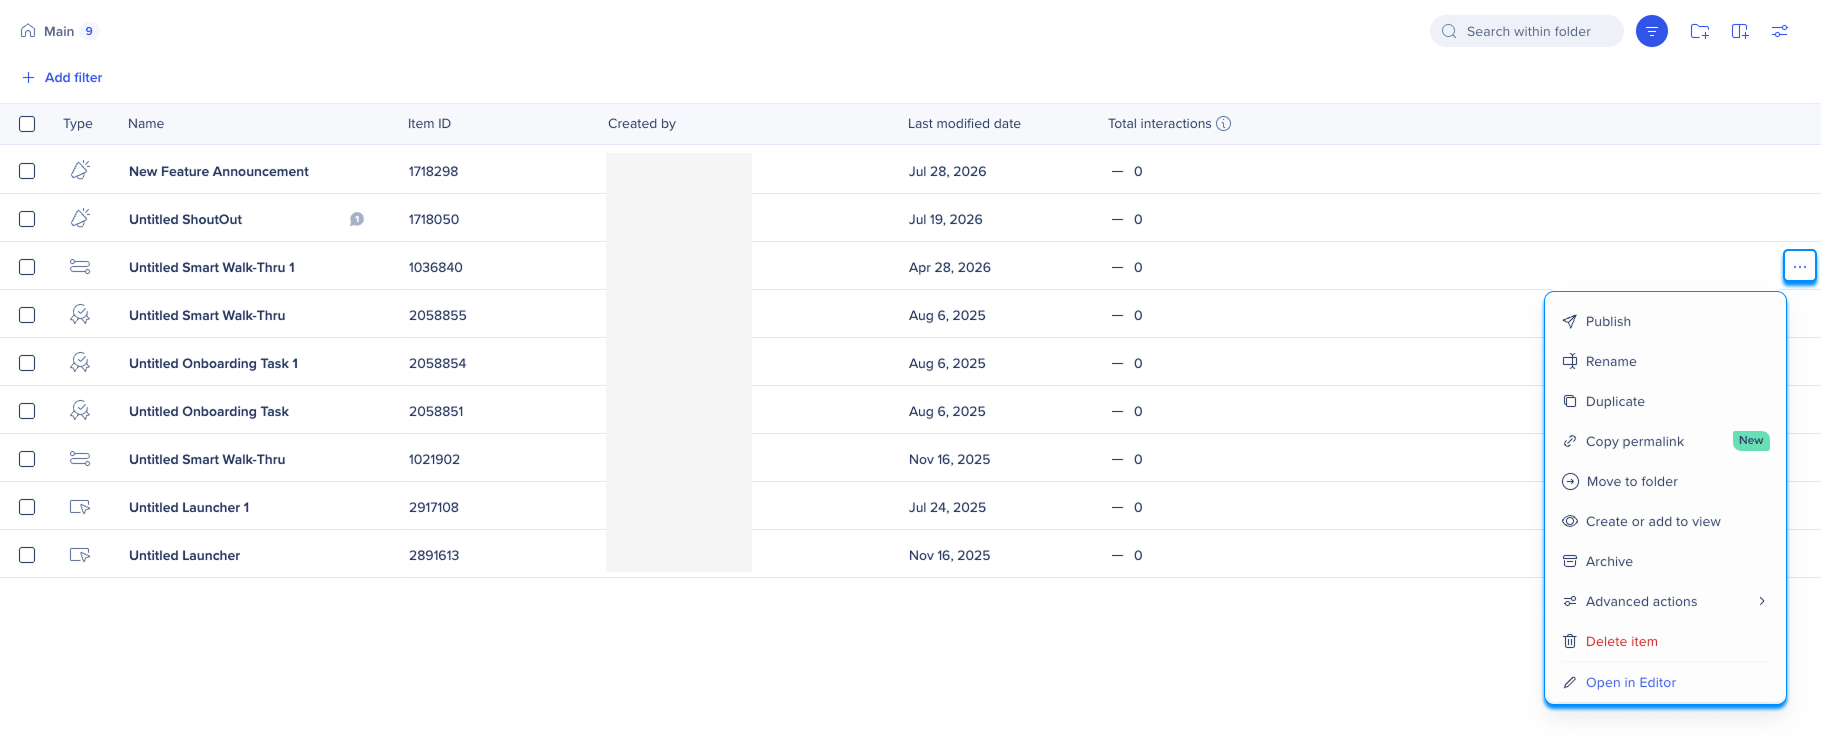Check the Untitled Launcher 1 checkbox
The height and width of the screenshot is (741, 1821).
[x=27, y=507]
